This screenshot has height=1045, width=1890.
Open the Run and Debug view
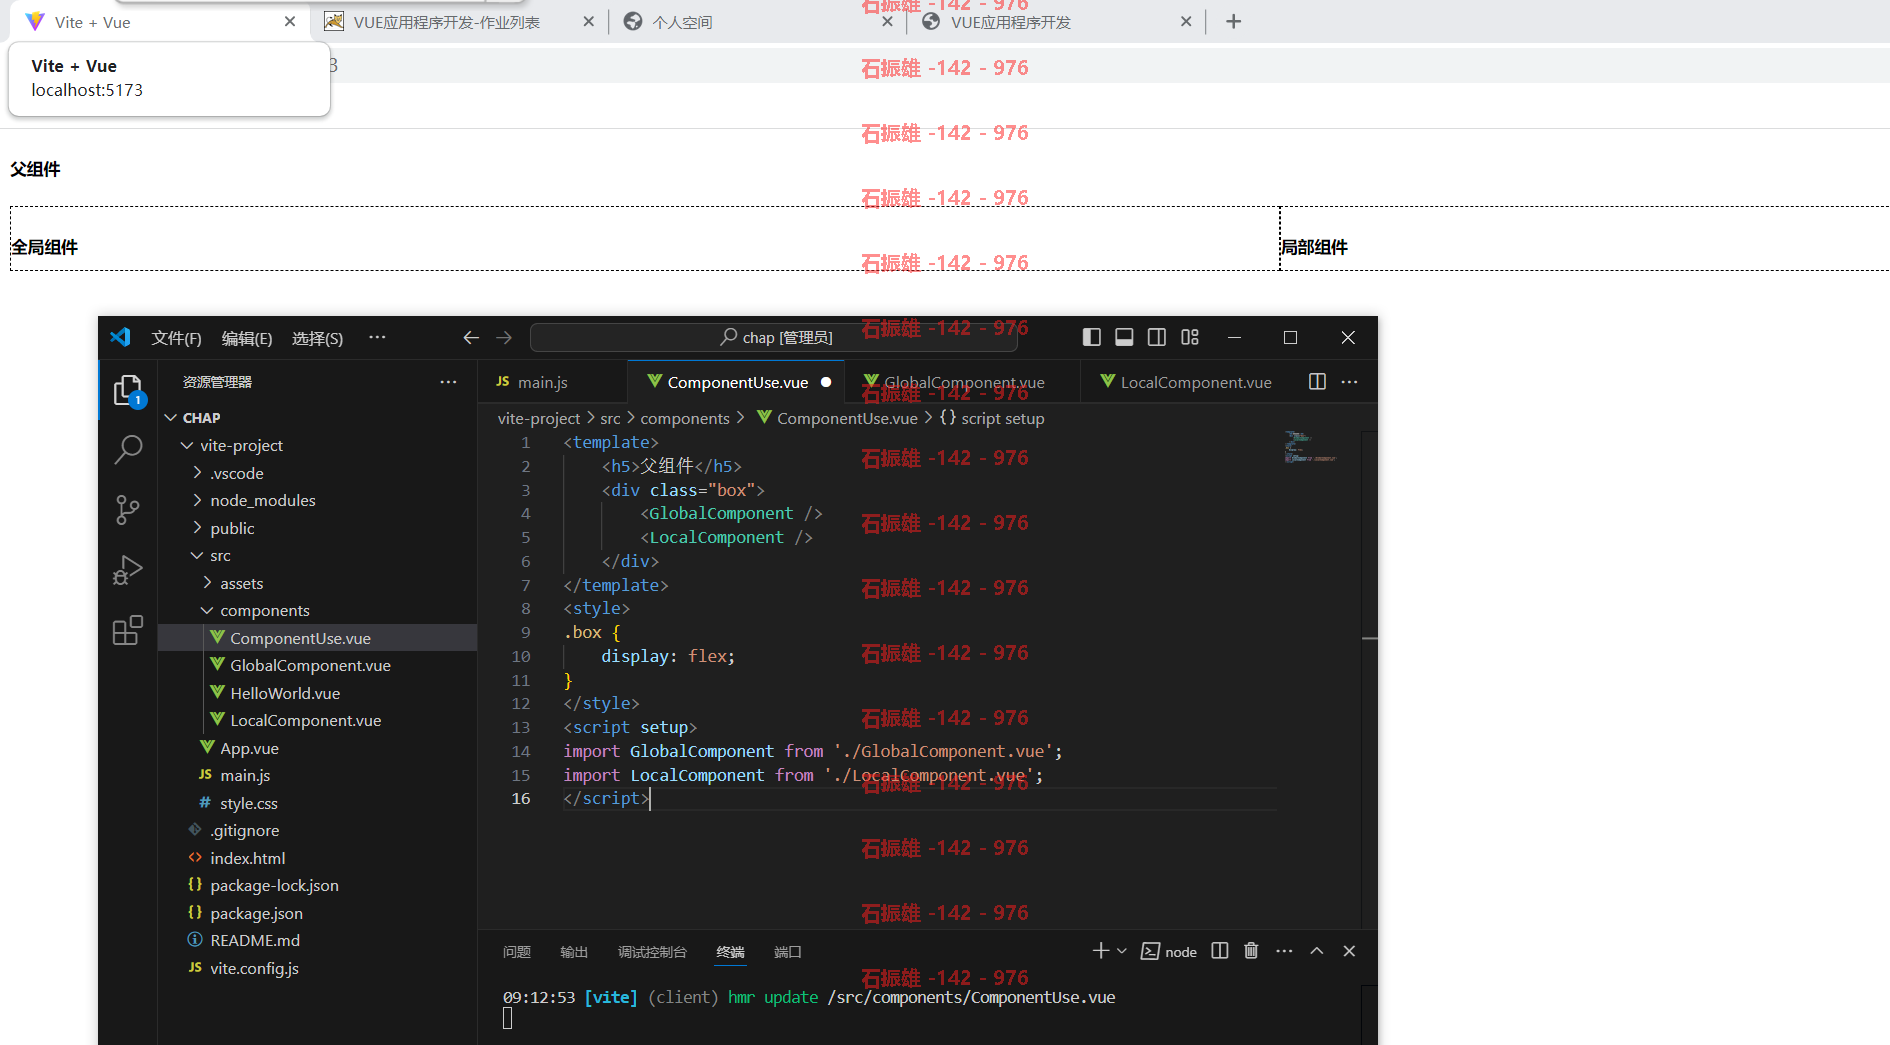[128, 570]
